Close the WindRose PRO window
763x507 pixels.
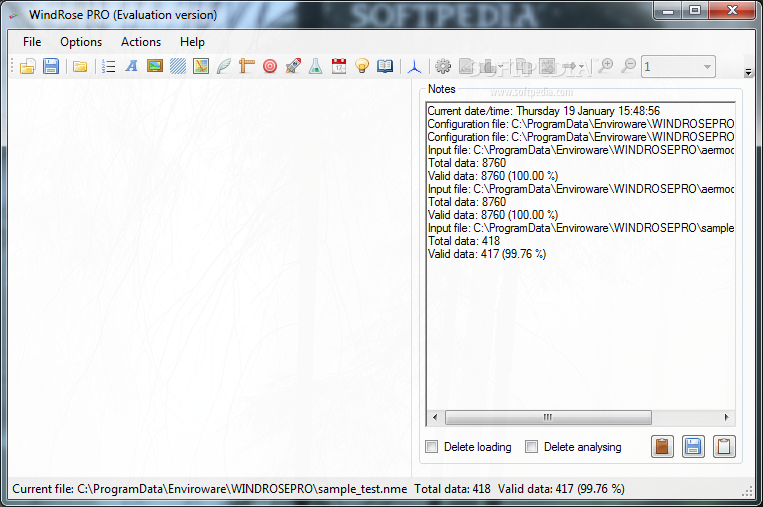tap(732, 10)
